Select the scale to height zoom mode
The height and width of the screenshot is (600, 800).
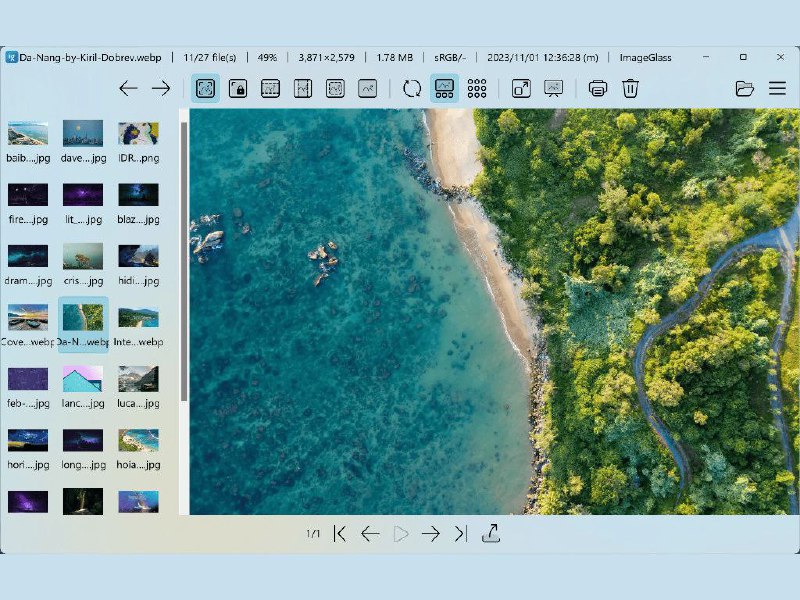click(x=303, y=89)
